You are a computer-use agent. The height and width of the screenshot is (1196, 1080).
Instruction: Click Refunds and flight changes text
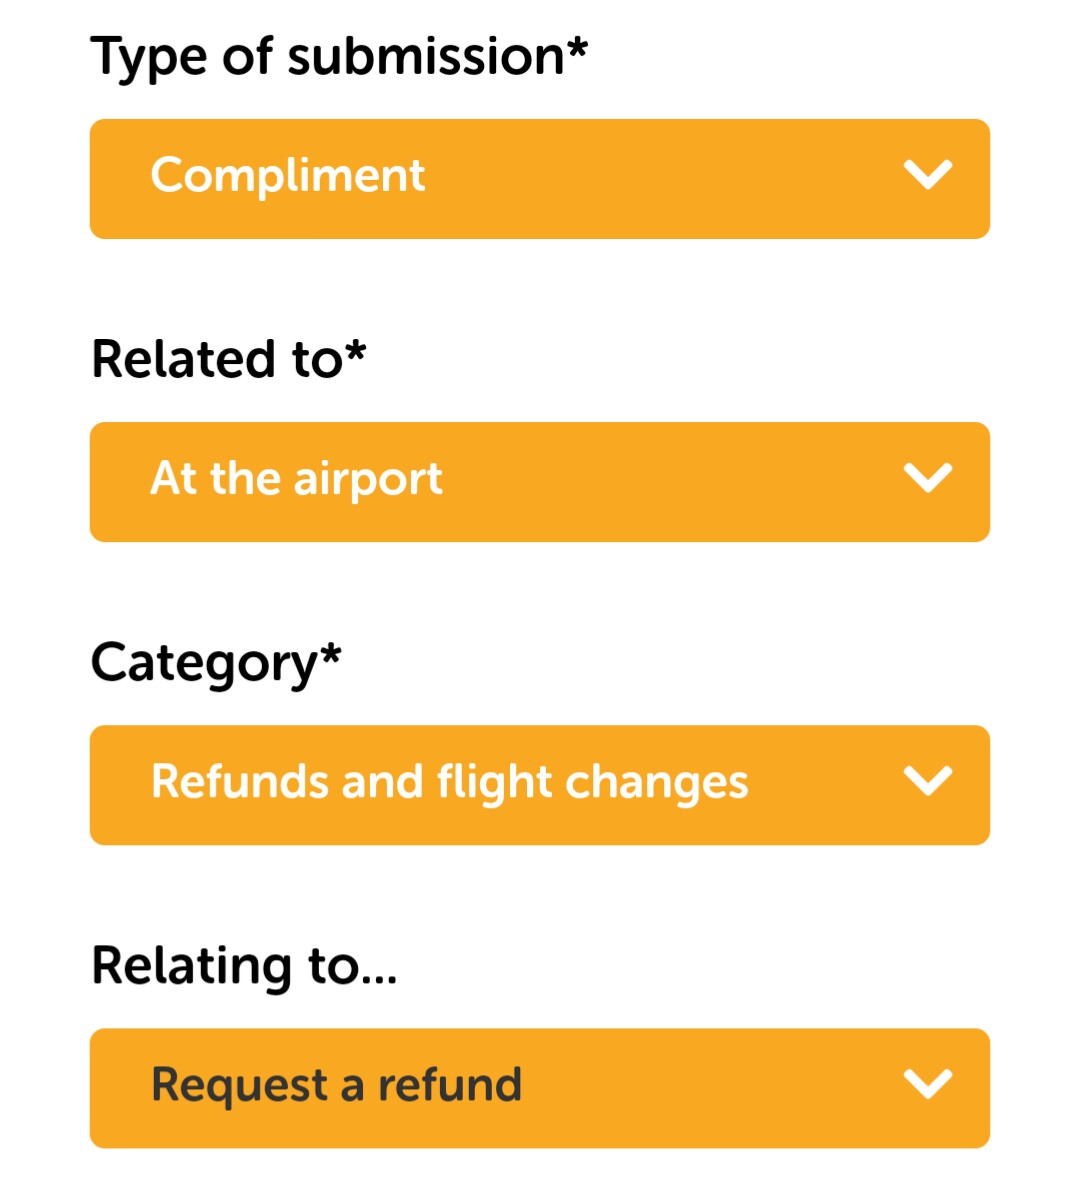pyautogui.click(x=449, y=783)
